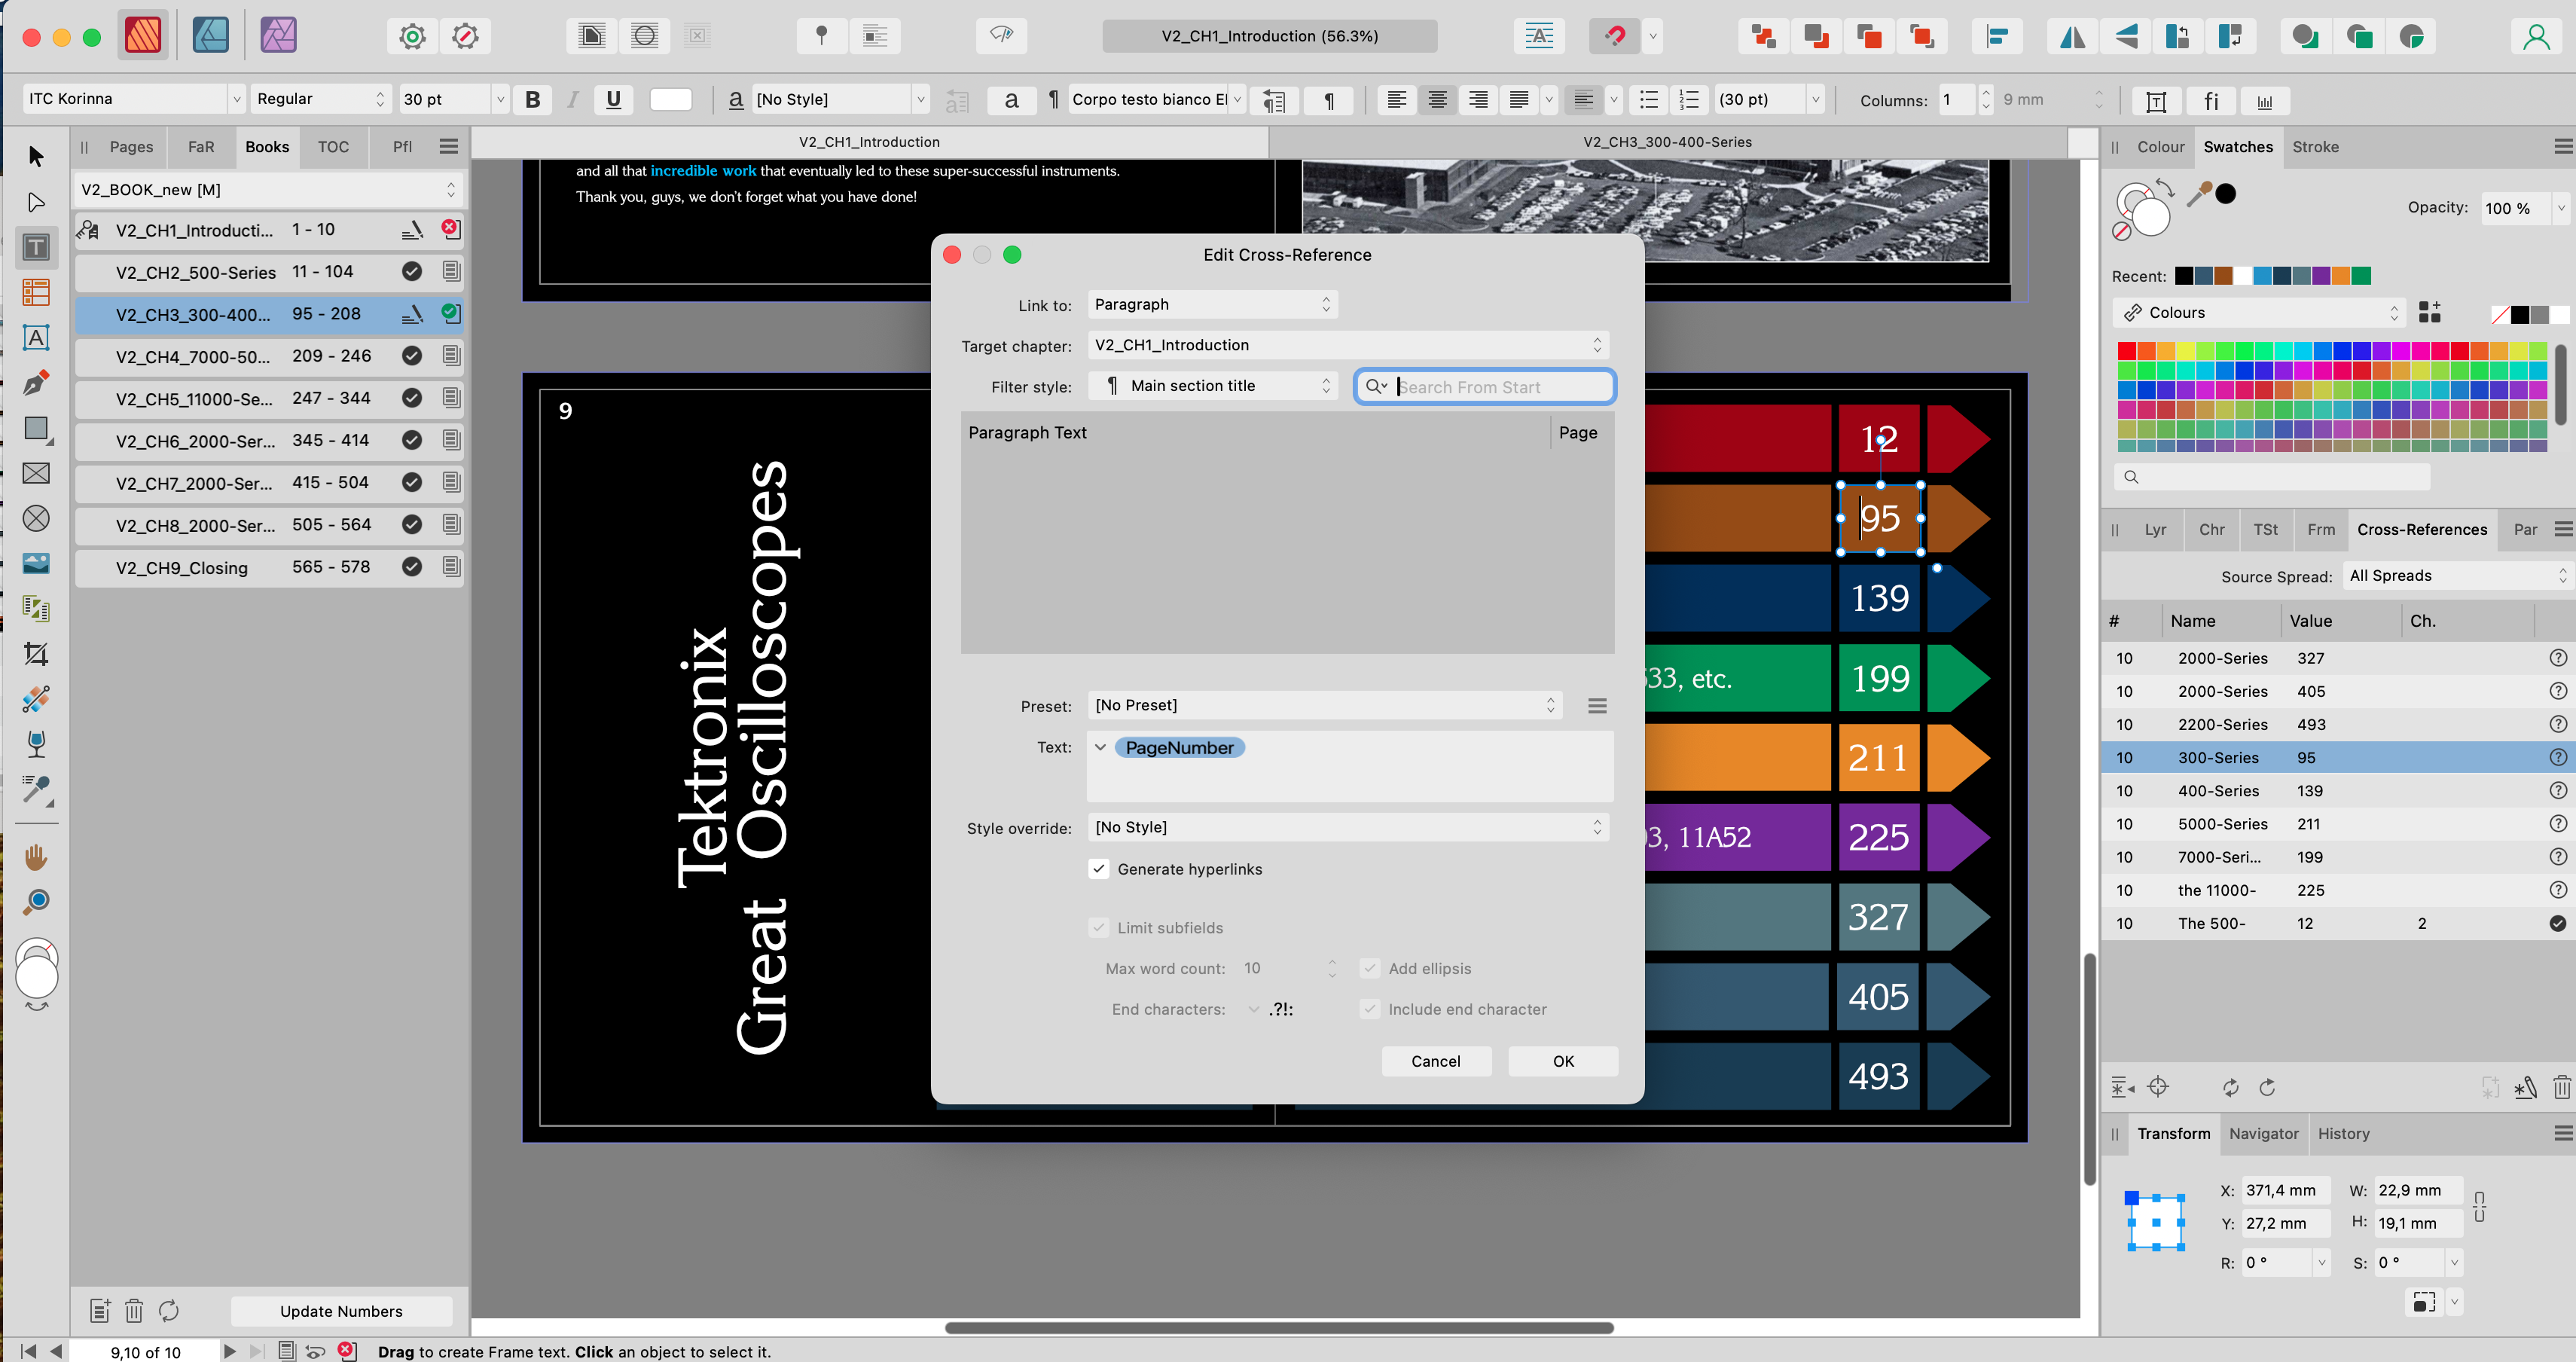Switch to the Navigator tab
Image resolution: width=2576 pixels, height=1362 pixels.
tap(2263, 1133)
